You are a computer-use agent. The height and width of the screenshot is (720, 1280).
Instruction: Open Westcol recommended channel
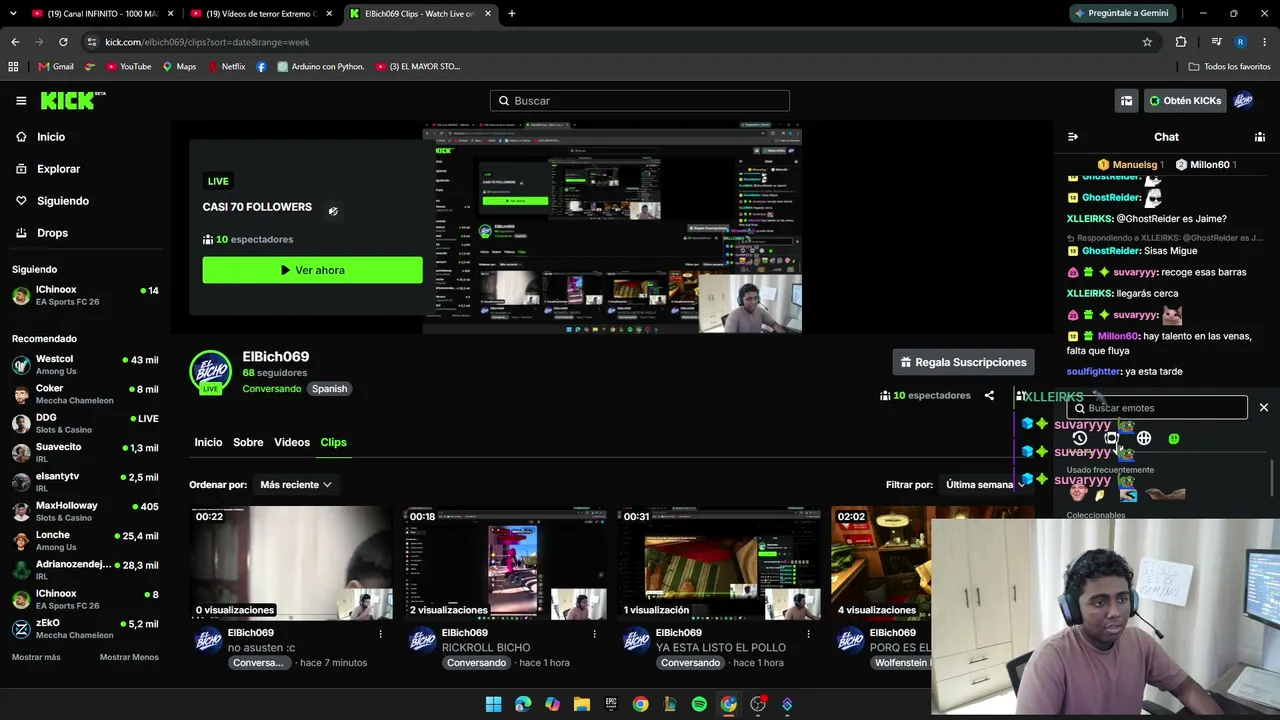pos(86,365)
